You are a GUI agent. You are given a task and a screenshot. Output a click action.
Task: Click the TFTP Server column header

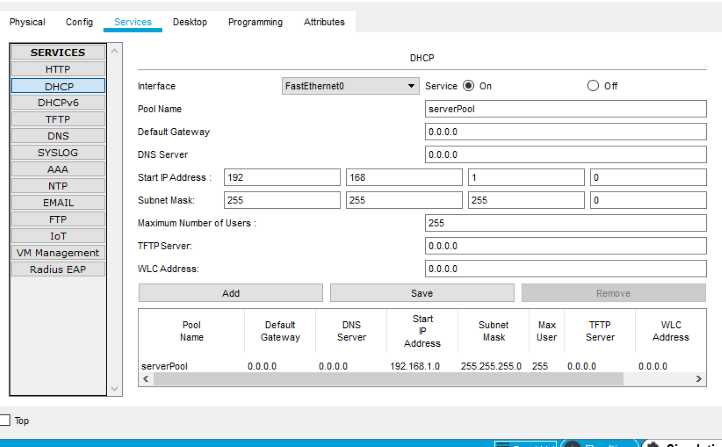click(x=600, y=331)
